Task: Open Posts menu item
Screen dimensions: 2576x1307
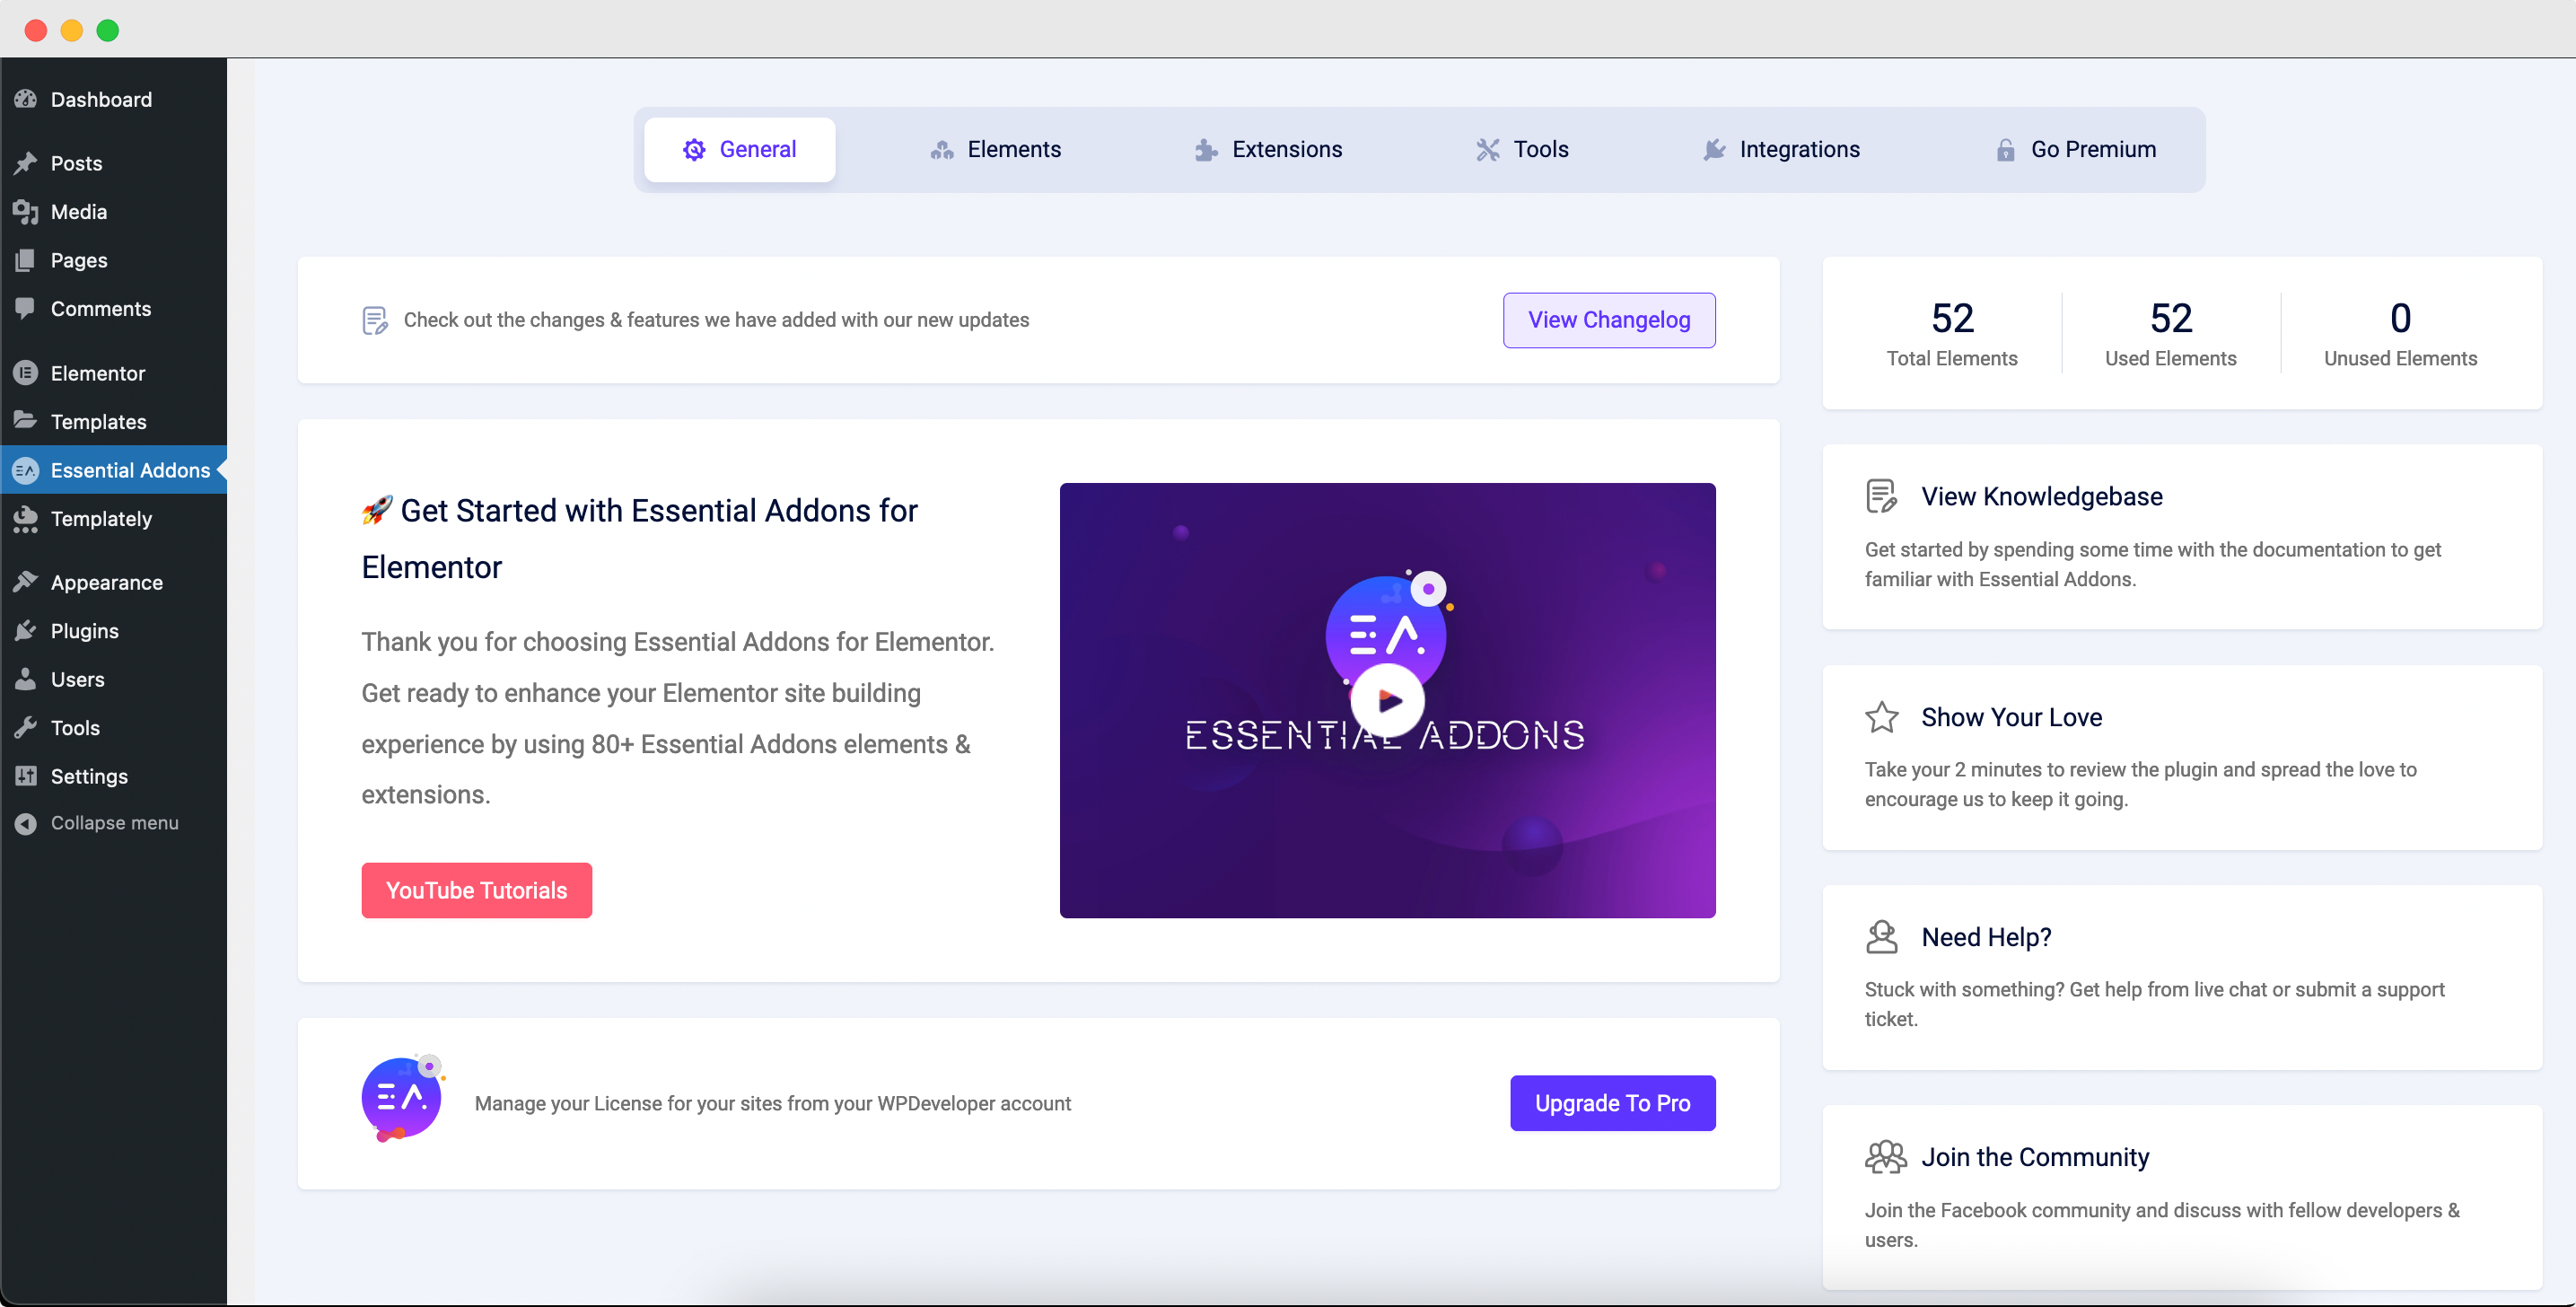Action: click(x=114, y=163)
